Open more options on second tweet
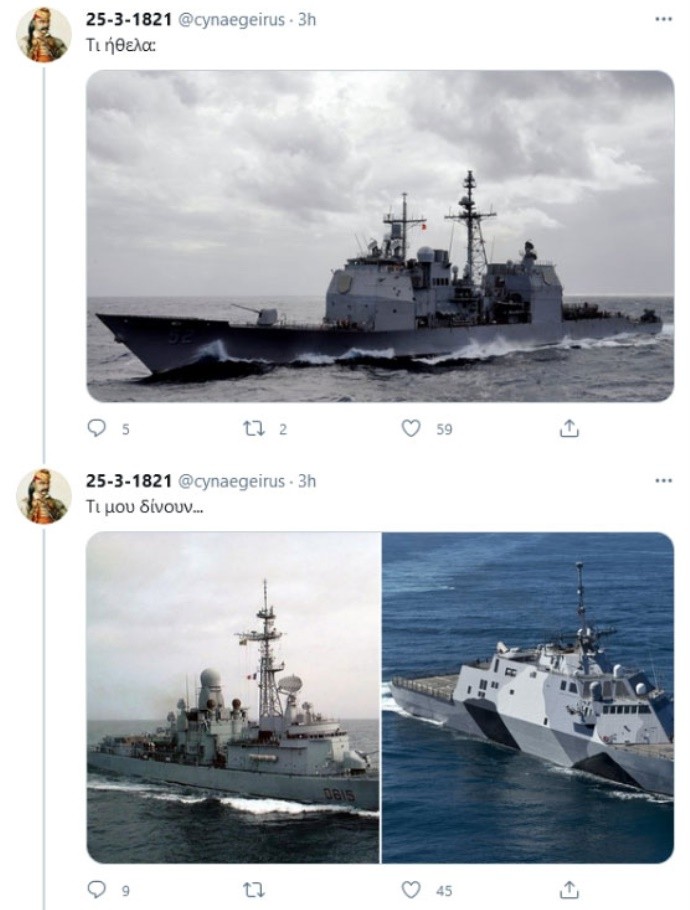 click(x=663, y=481)
